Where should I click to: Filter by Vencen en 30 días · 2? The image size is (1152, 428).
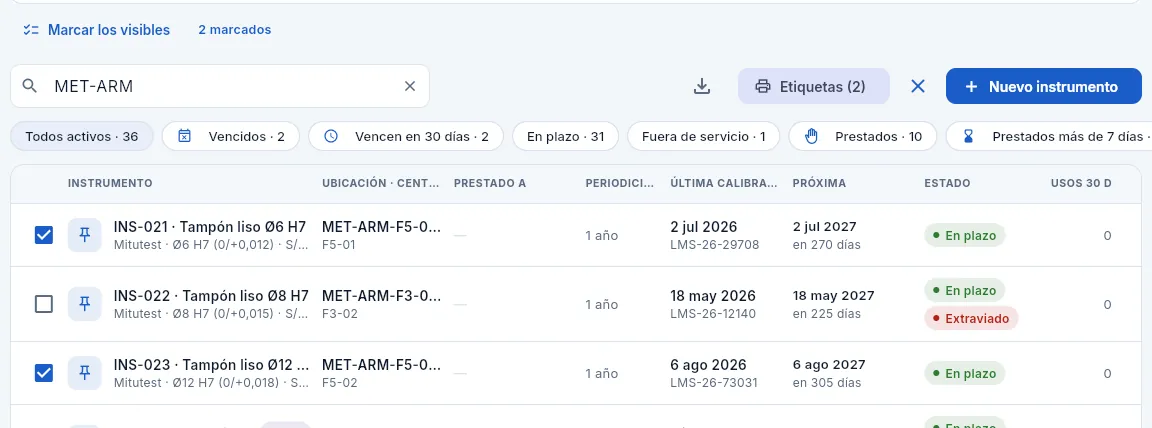(406, 137)
